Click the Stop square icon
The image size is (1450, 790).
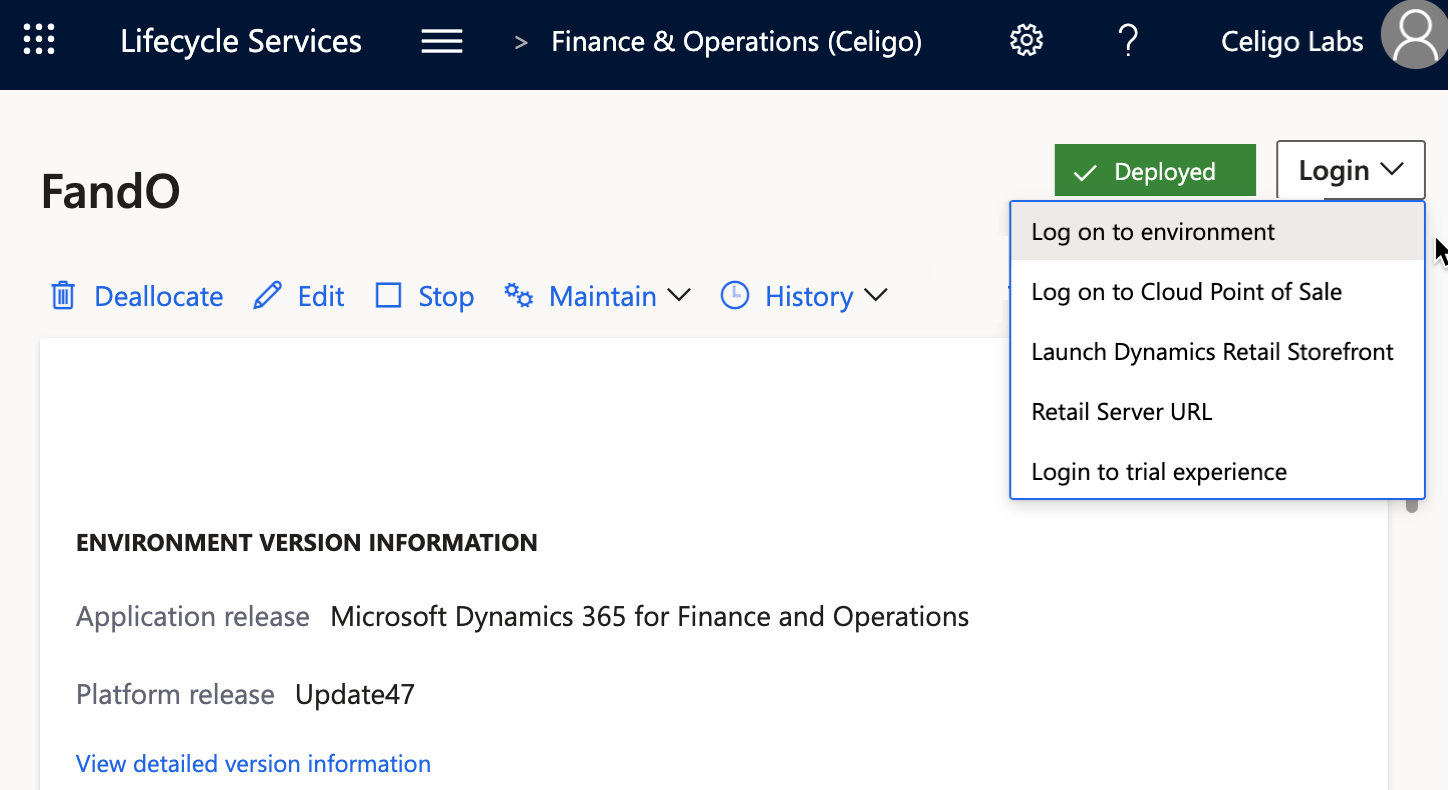[x=388, y=296]
